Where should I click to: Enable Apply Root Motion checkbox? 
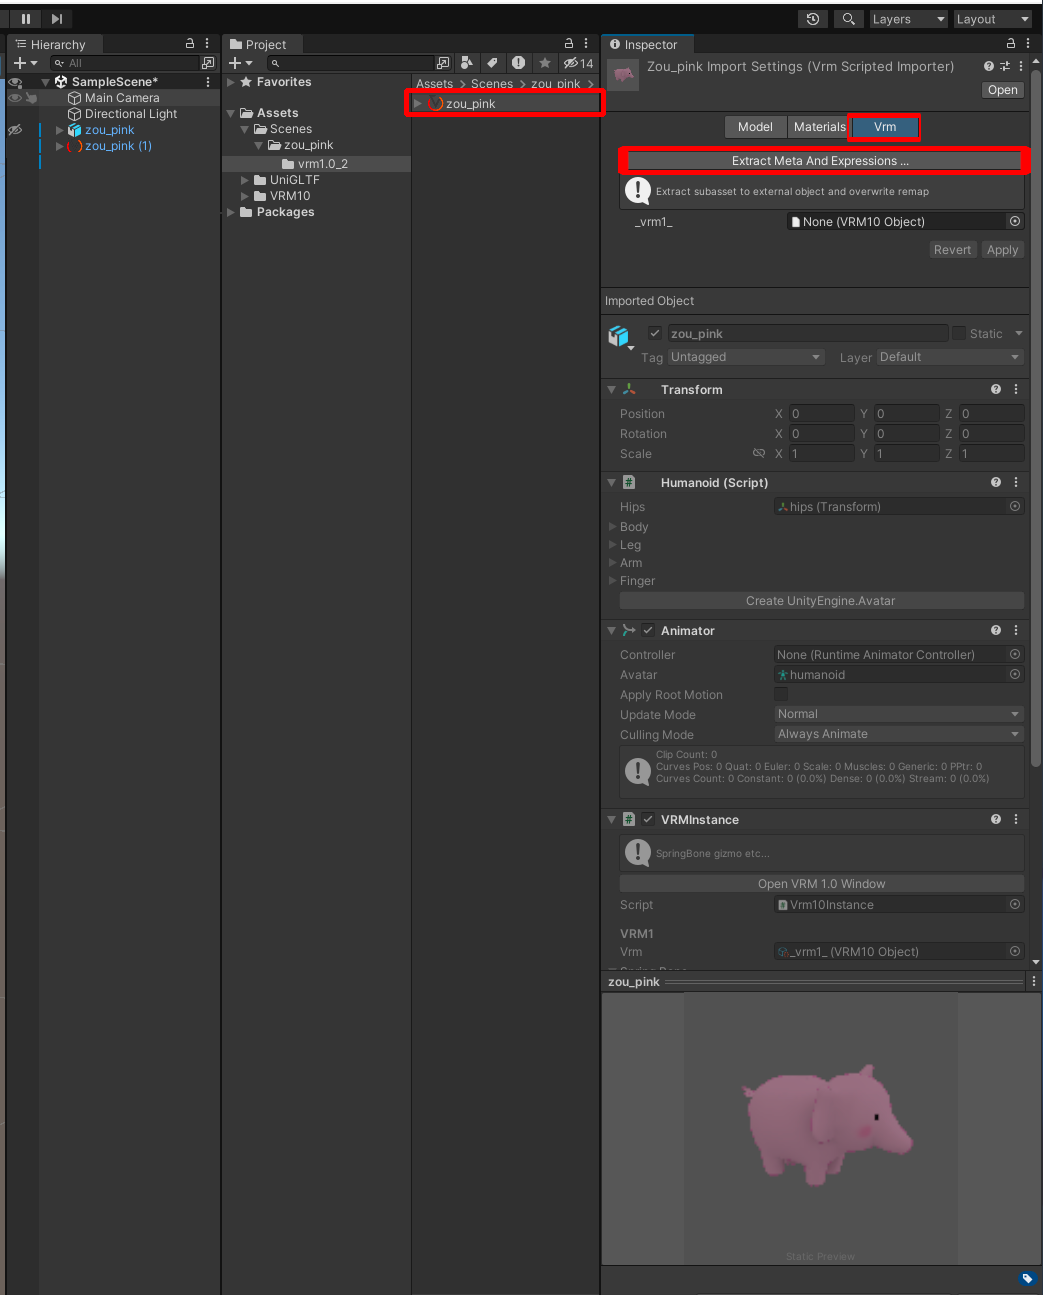coord(781,695)
